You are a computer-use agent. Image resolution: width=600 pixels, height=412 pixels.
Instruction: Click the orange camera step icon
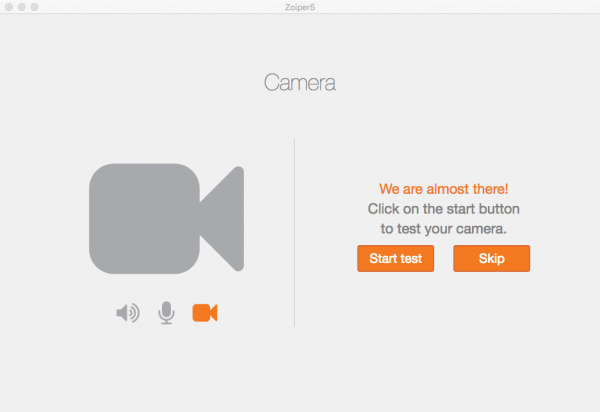coord(205,313)
